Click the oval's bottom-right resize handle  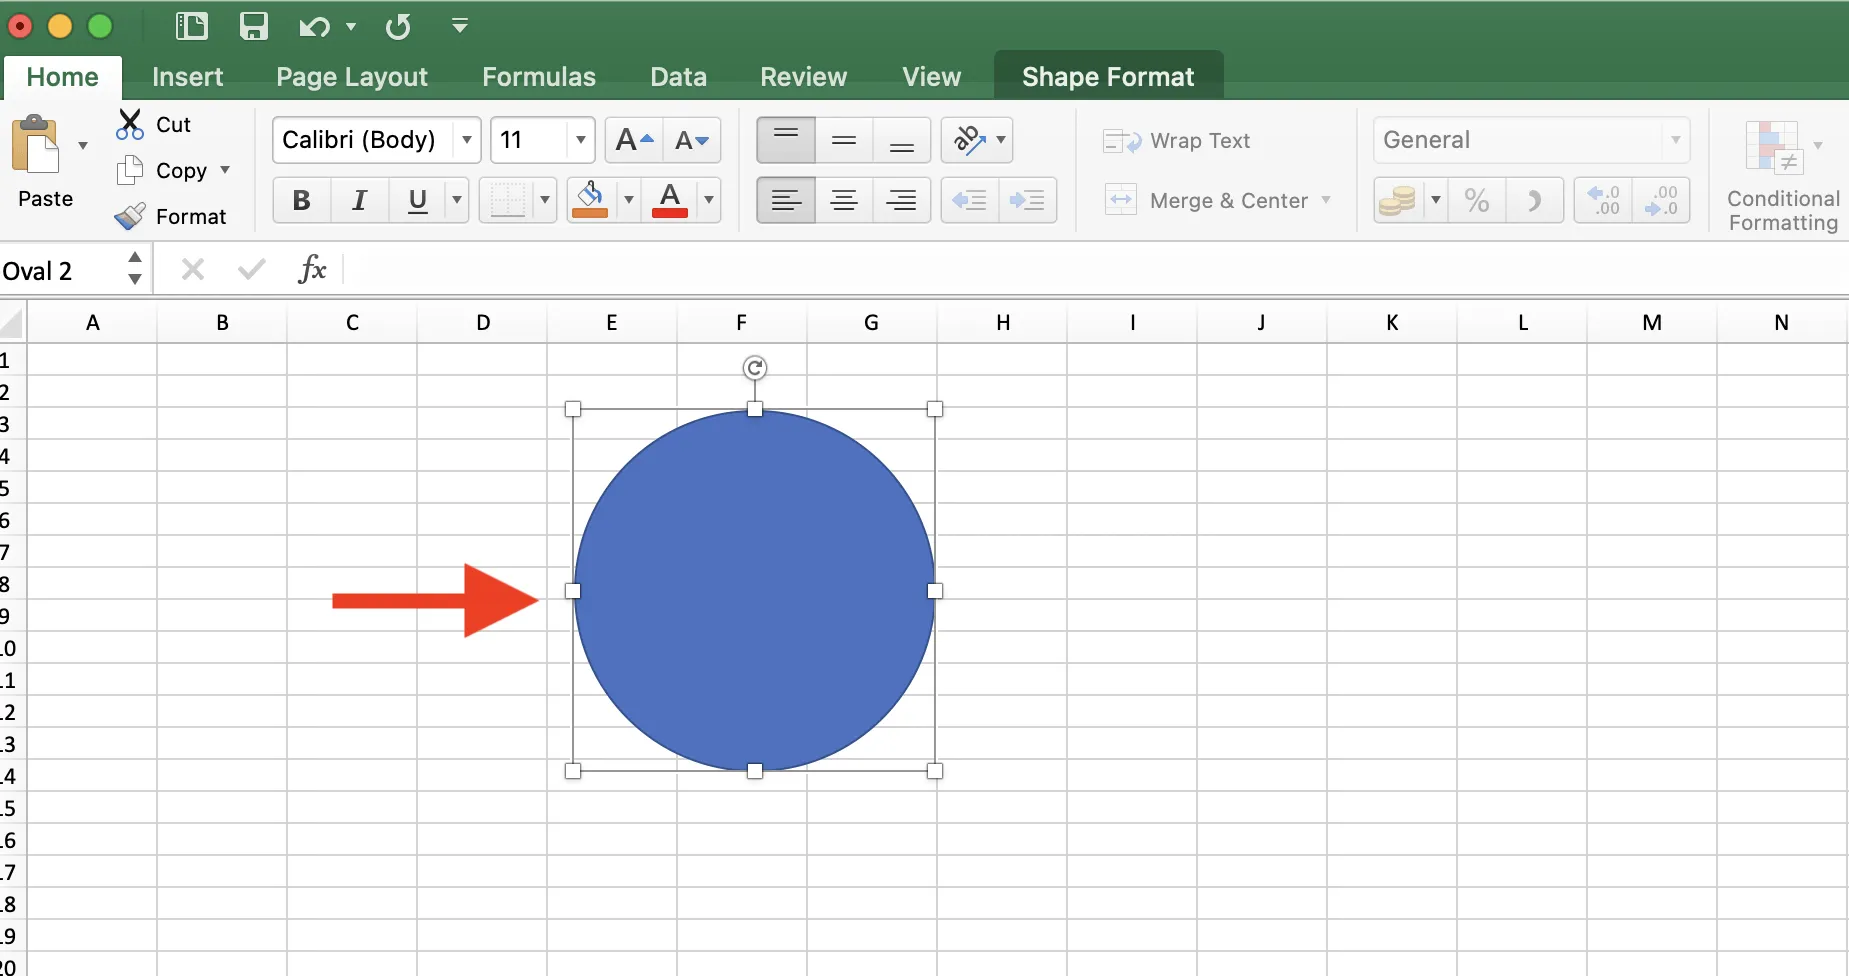[x=935, y=771]
